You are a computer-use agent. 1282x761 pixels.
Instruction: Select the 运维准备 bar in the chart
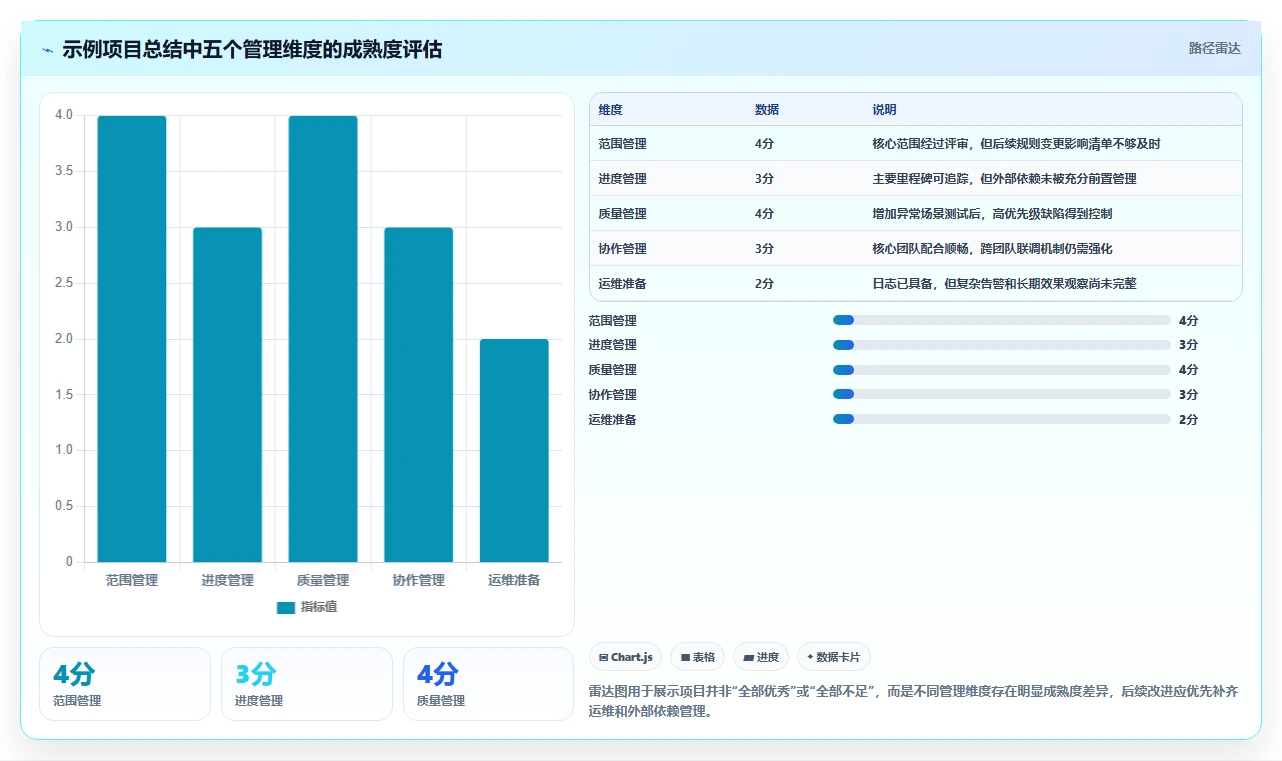[514, 451]
